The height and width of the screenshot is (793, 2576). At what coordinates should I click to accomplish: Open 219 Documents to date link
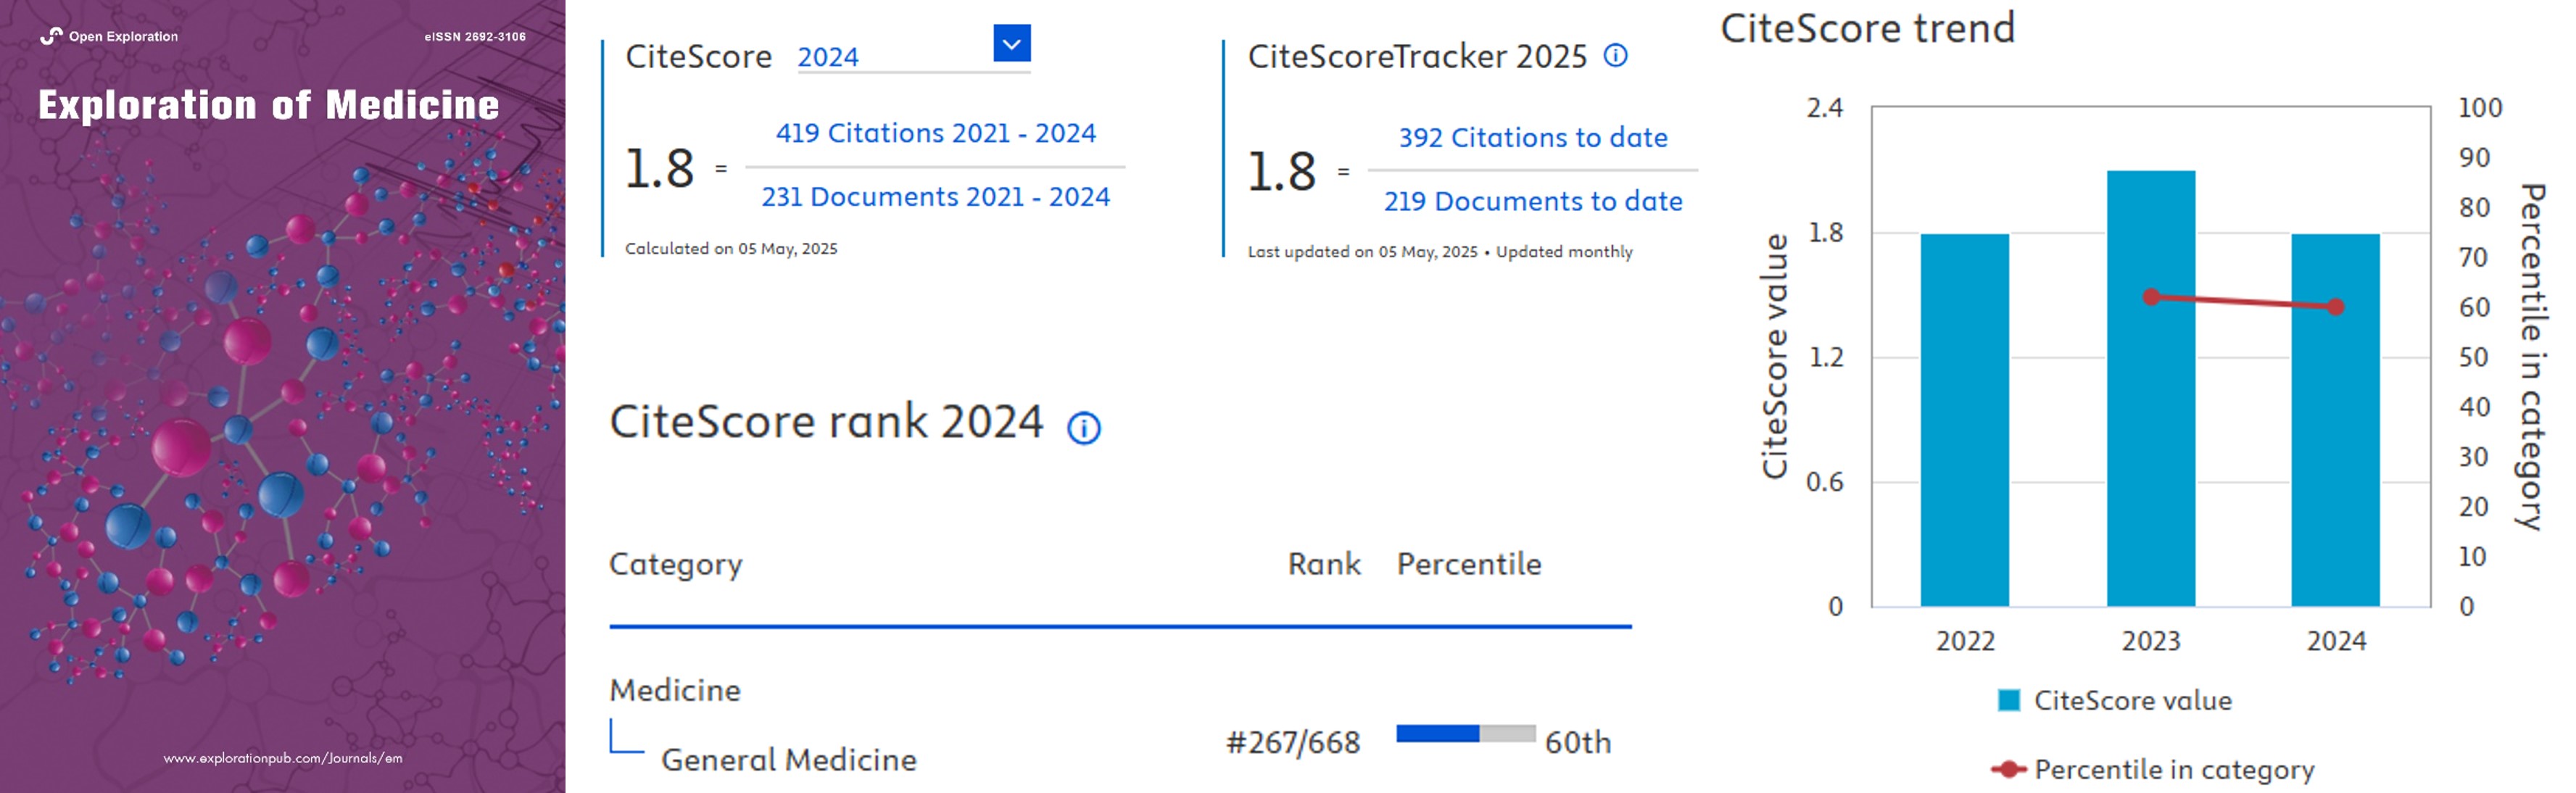tap(1532, 202)
